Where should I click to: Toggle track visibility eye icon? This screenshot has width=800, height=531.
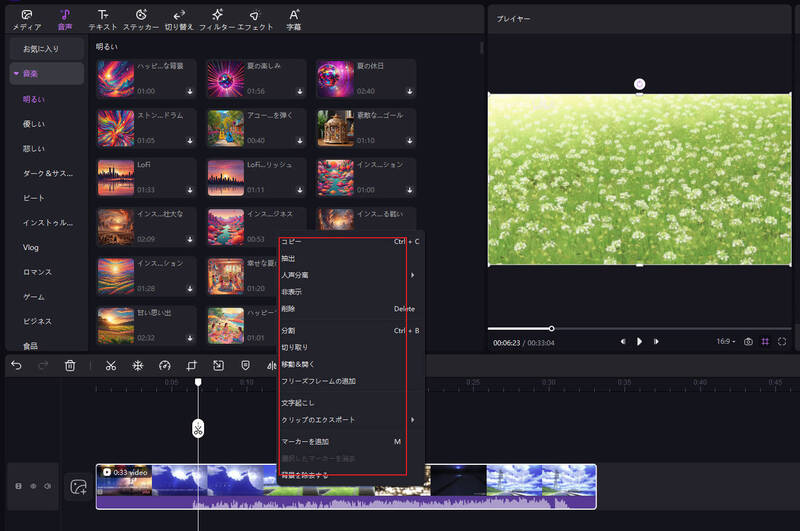coord(33,486)
